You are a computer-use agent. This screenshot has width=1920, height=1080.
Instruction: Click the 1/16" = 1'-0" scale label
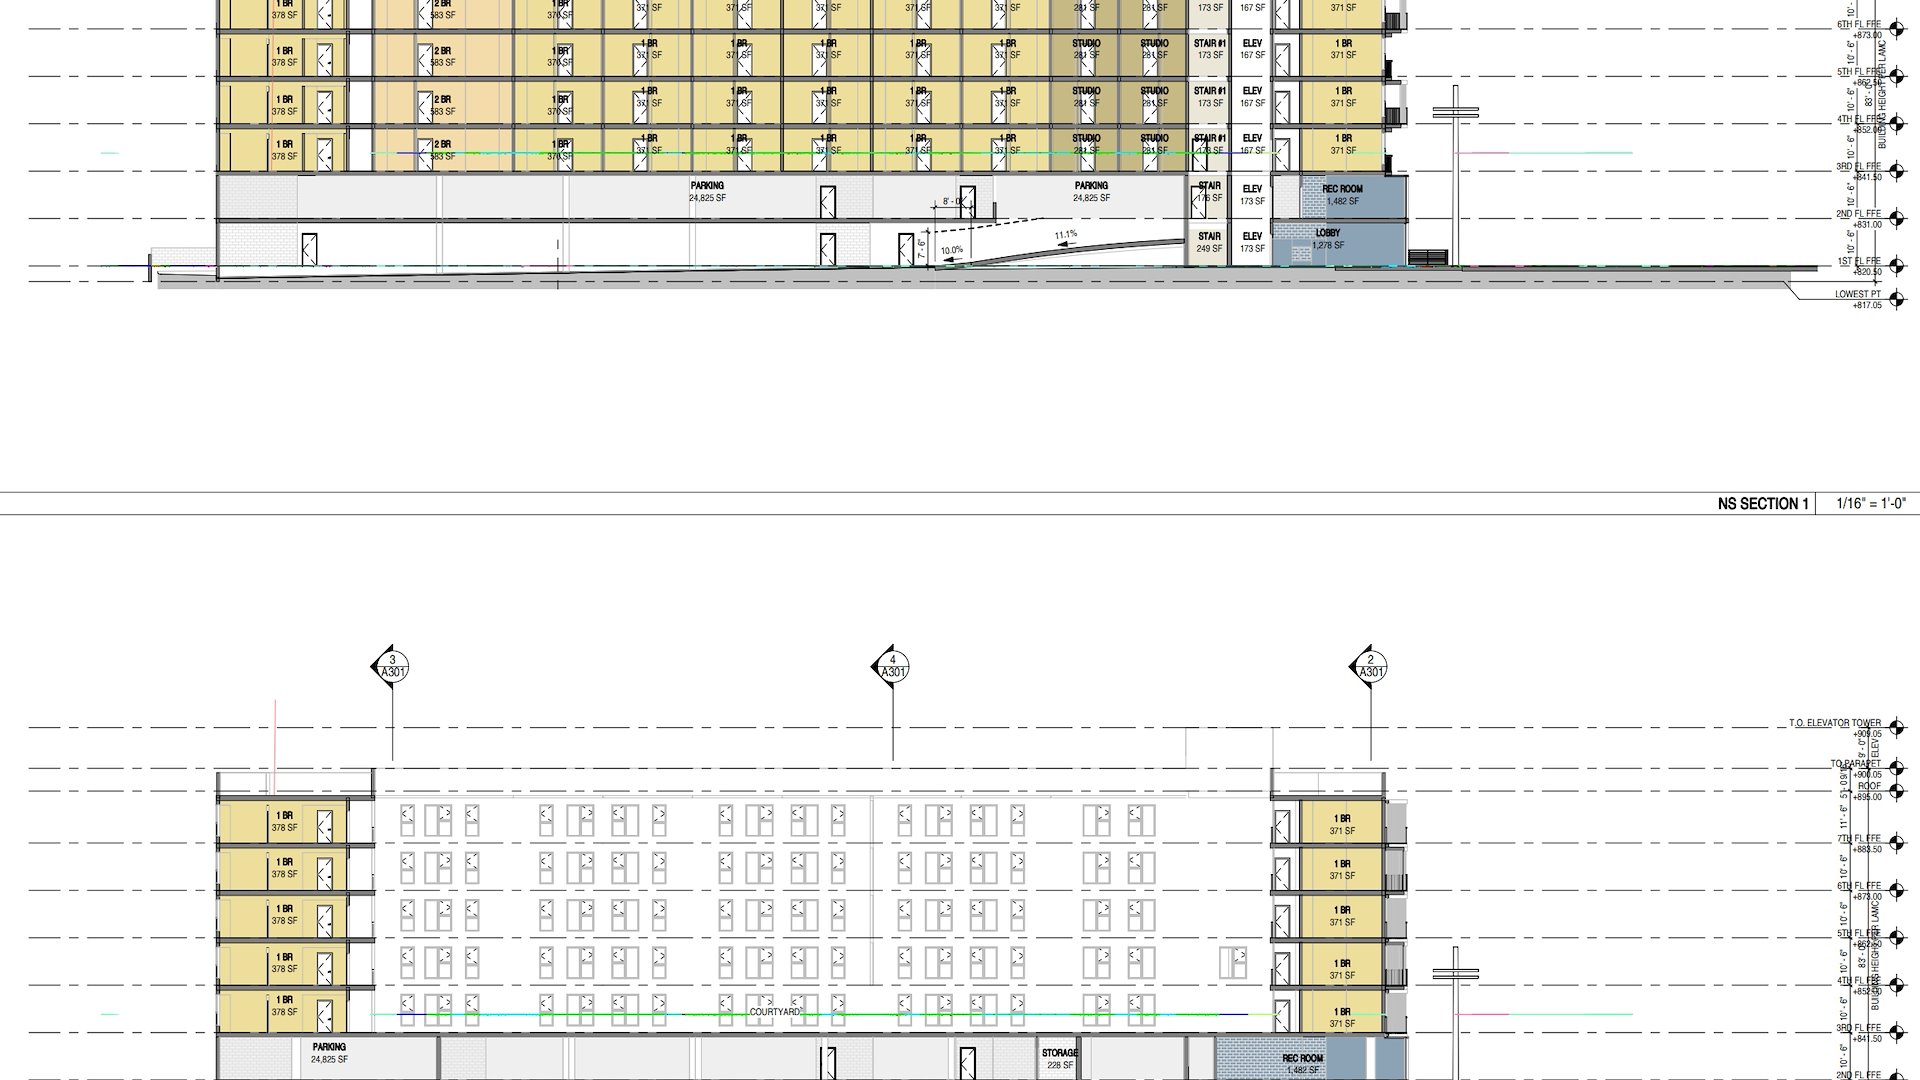click(x=1870, y=504)
